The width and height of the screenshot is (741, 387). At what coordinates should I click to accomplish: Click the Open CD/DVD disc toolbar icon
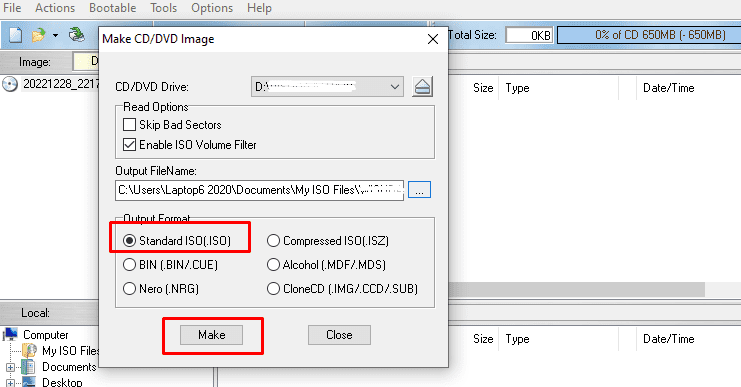(76, 35)
